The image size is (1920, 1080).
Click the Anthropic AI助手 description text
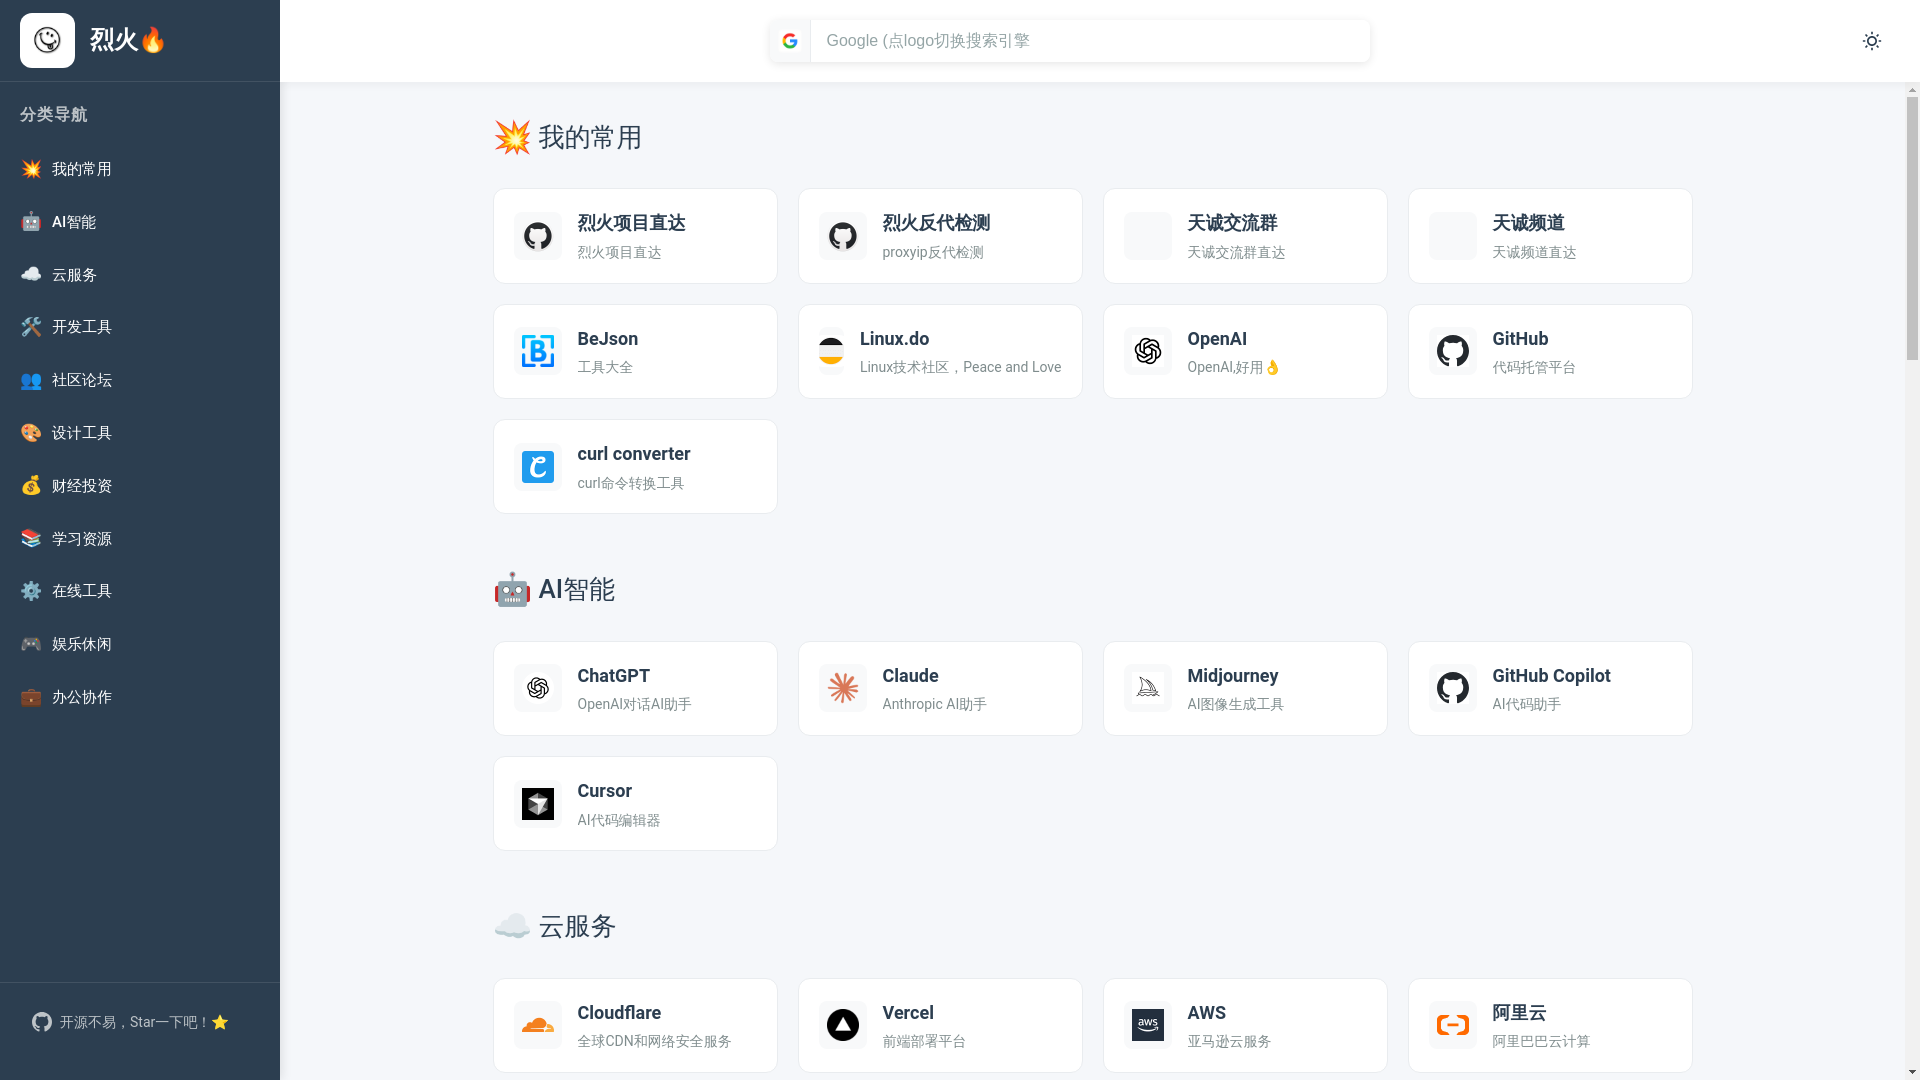[x=934, y=705]
